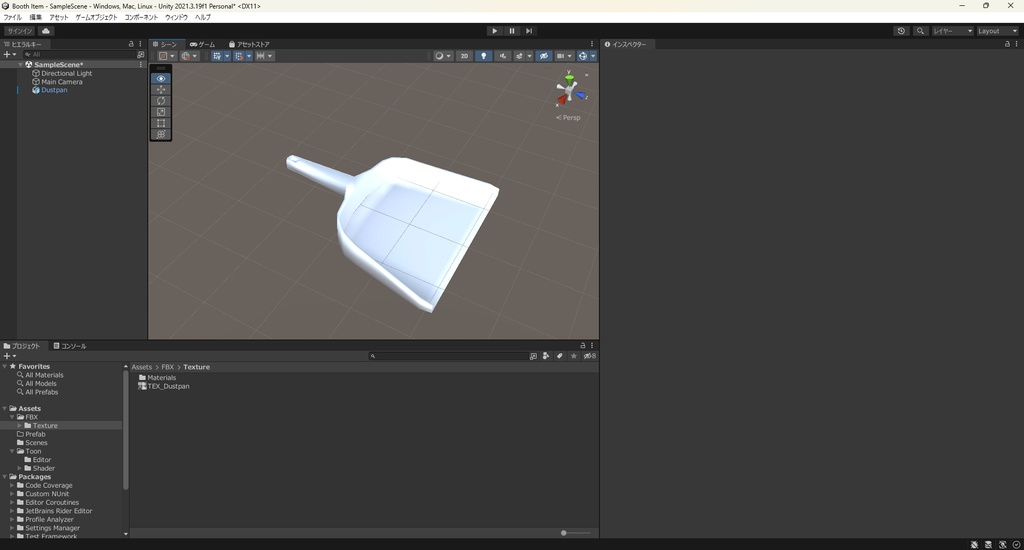This screenshot has height=550, width=1024.
Task: Search by label tag icon in Project panel
Action: 560,356
